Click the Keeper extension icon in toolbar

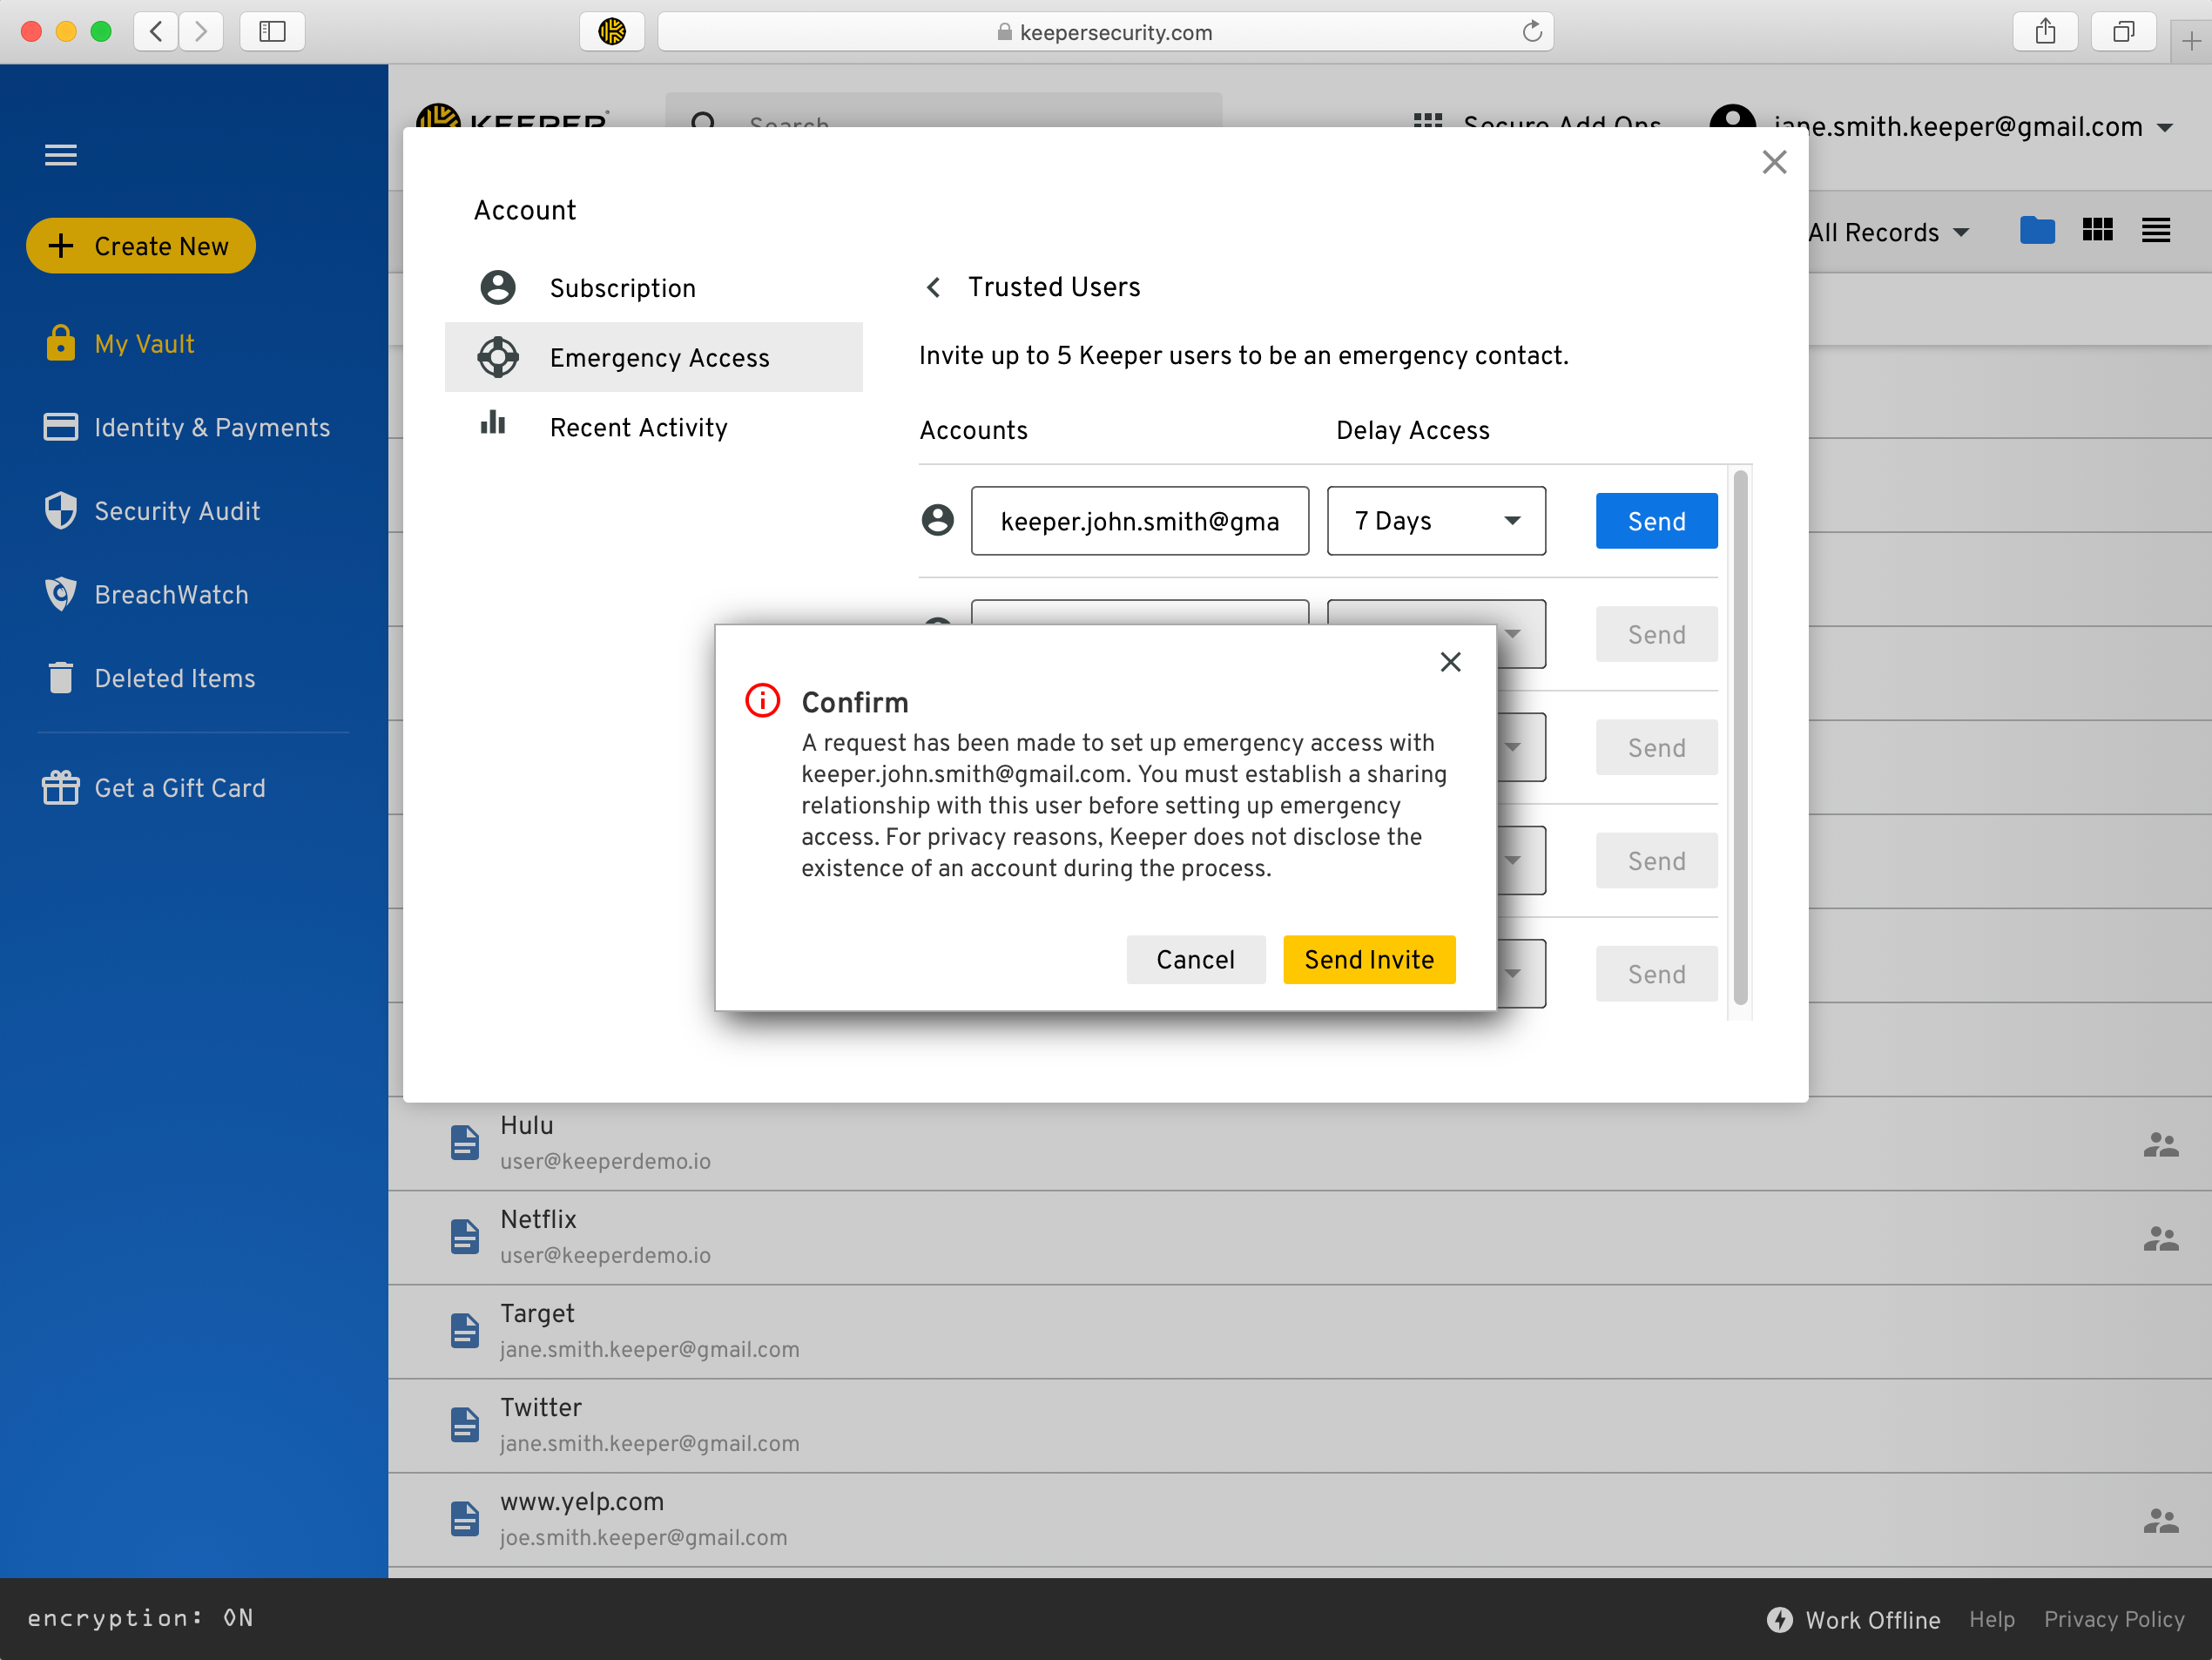click(612, 32)
